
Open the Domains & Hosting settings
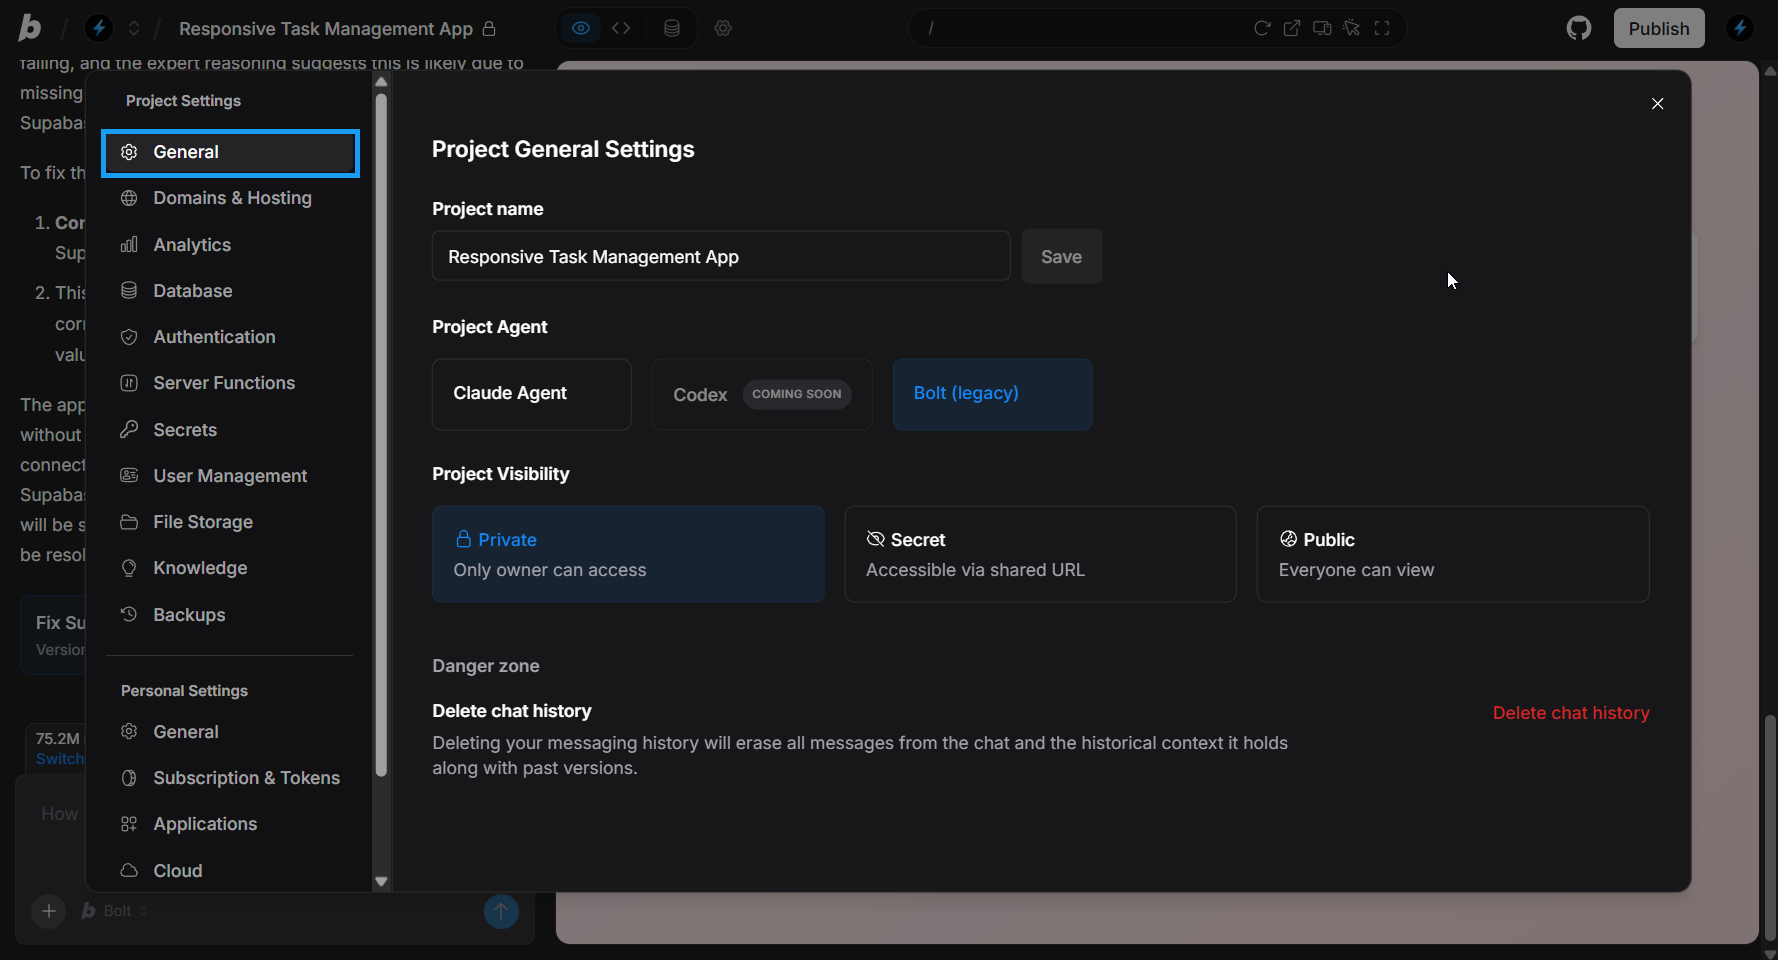click(x=230, y=198)
